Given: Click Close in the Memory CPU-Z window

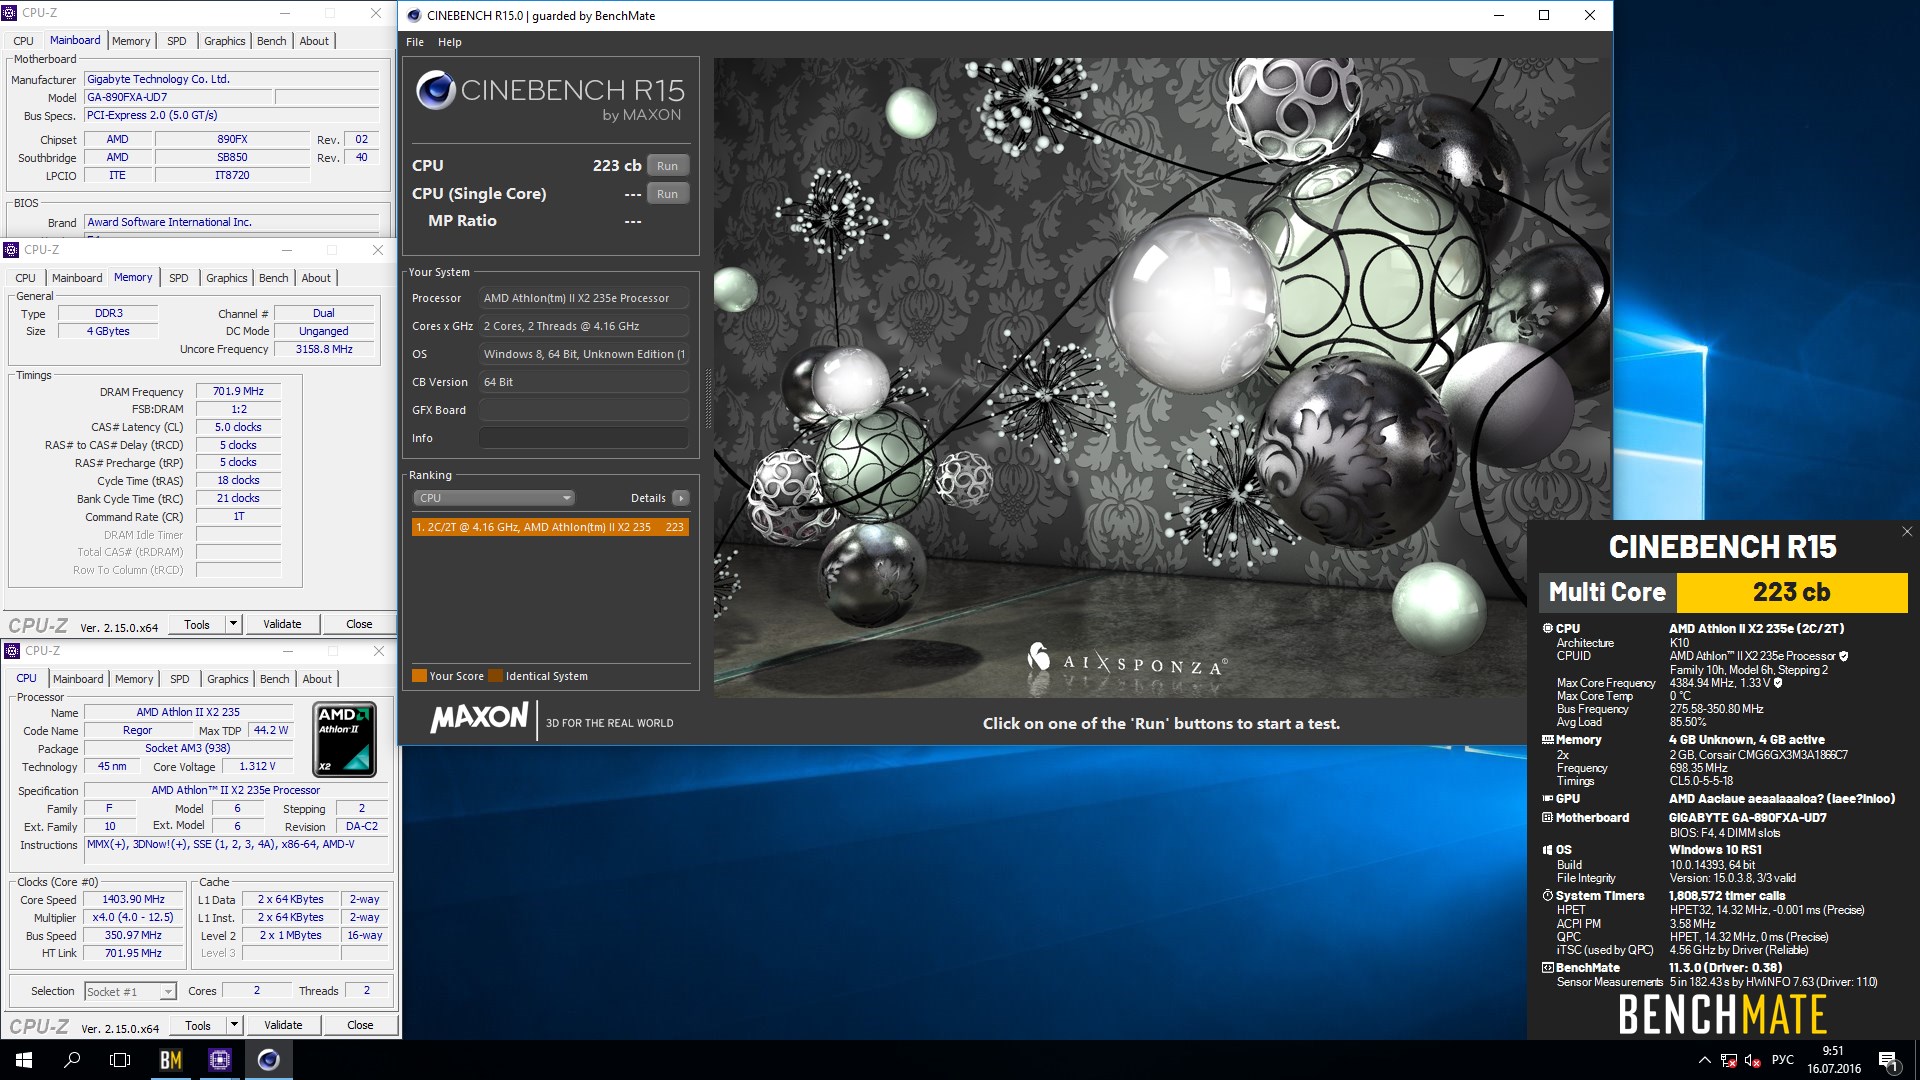Looking at the screenshot, I should click(x=359, y=624).
